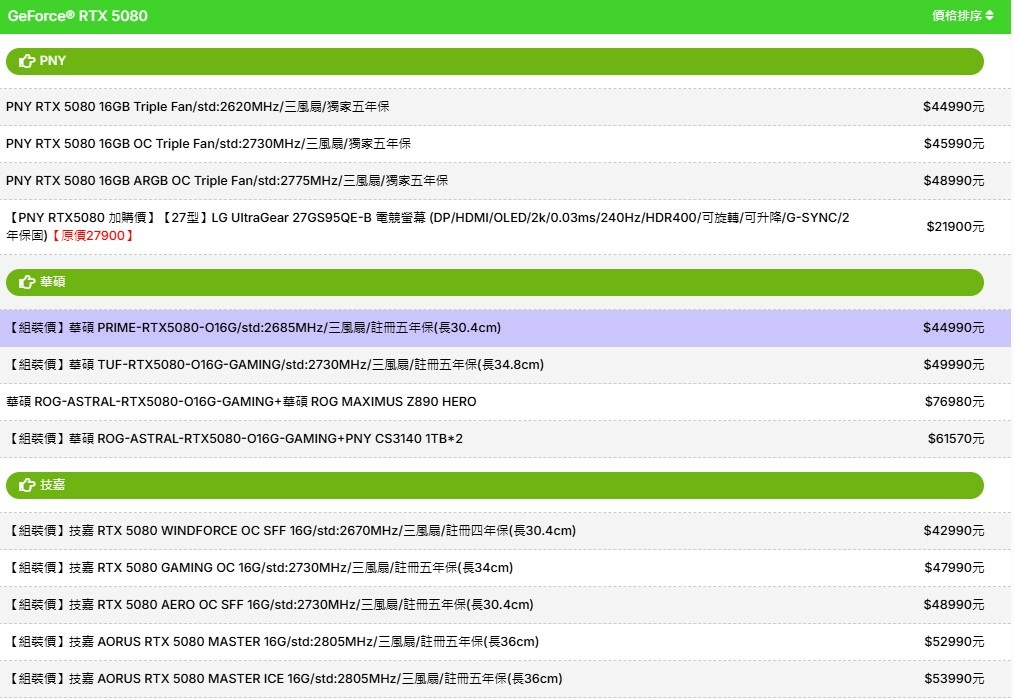
Task: Click the pointing hand icon beside 華碩
Action: [x=27, y=282]
